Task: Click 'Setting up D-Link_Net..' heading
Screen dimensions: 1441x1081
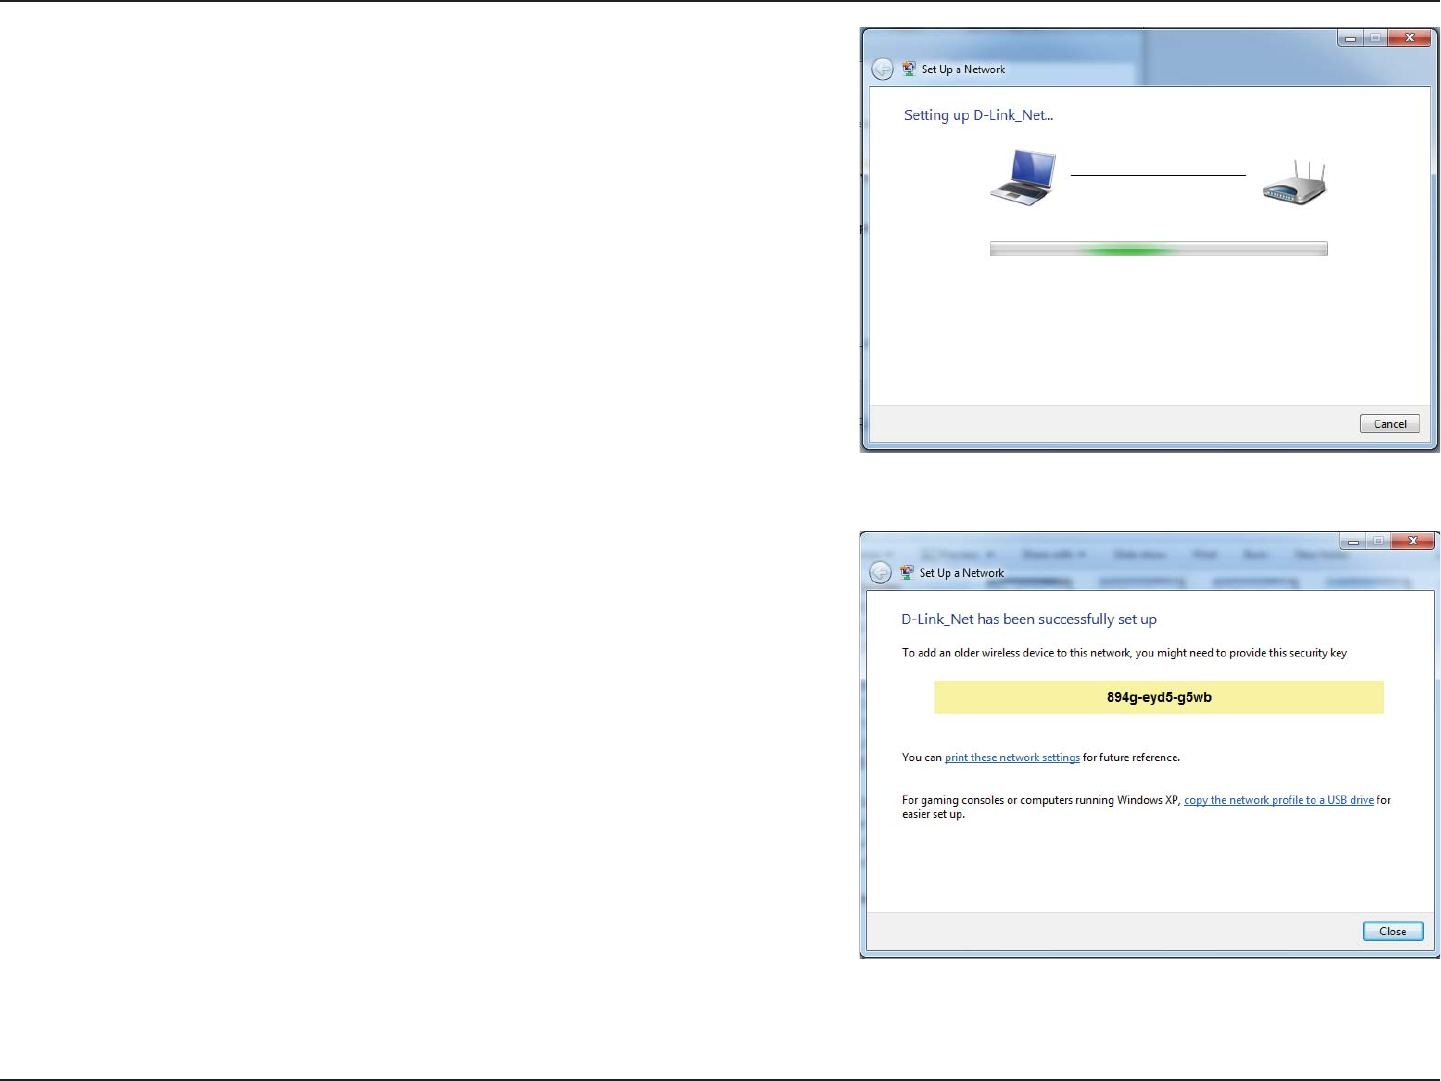Action: [x=978, y=115]
